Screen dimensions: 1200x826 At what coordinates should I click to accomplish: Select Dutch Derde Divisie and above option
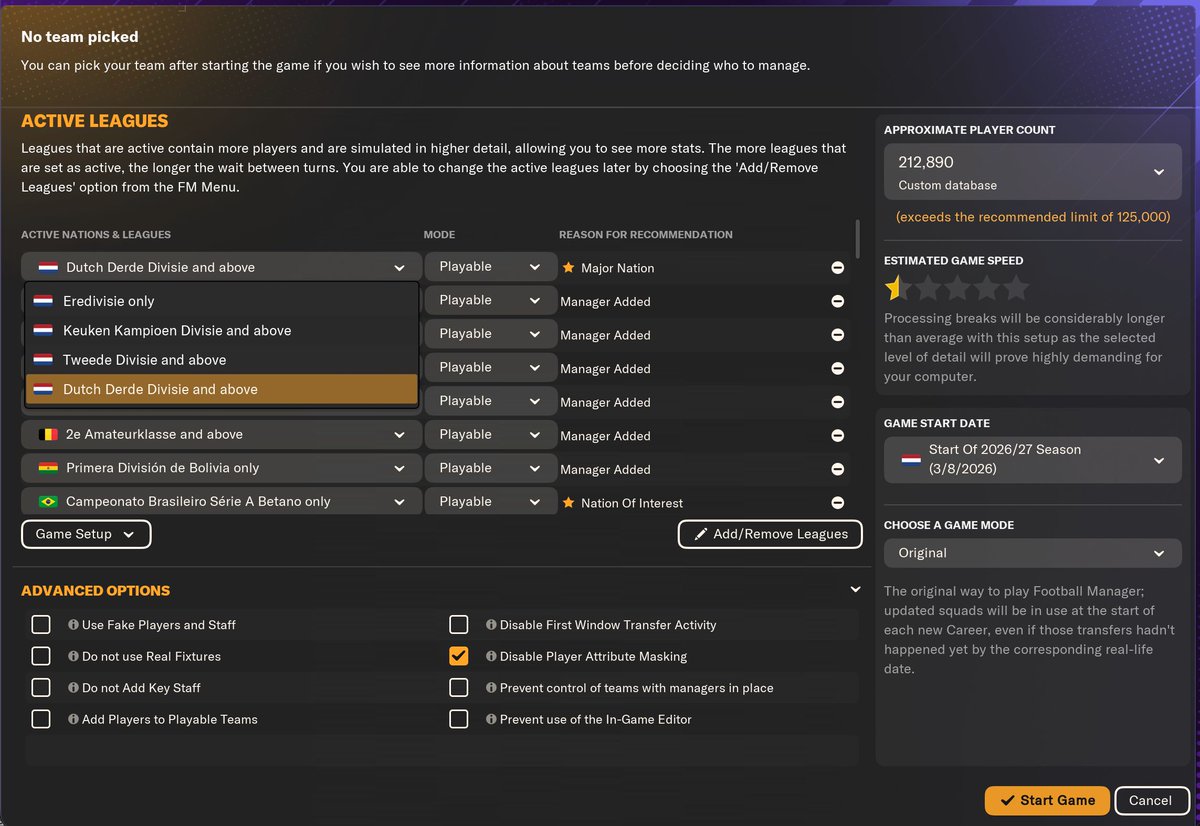point(221,389)
